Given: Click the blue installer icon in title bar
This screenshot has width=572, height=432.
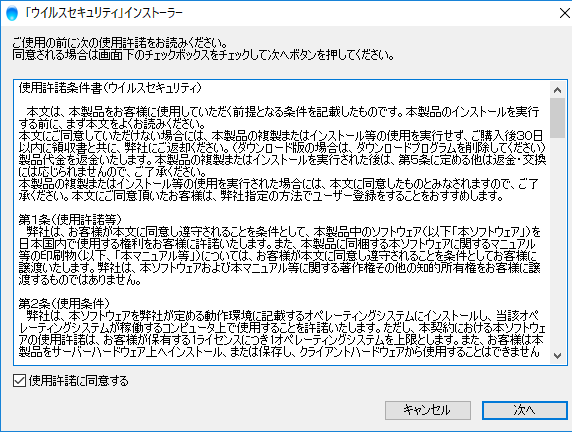Looking at the screenshot, I should (12, 13).
